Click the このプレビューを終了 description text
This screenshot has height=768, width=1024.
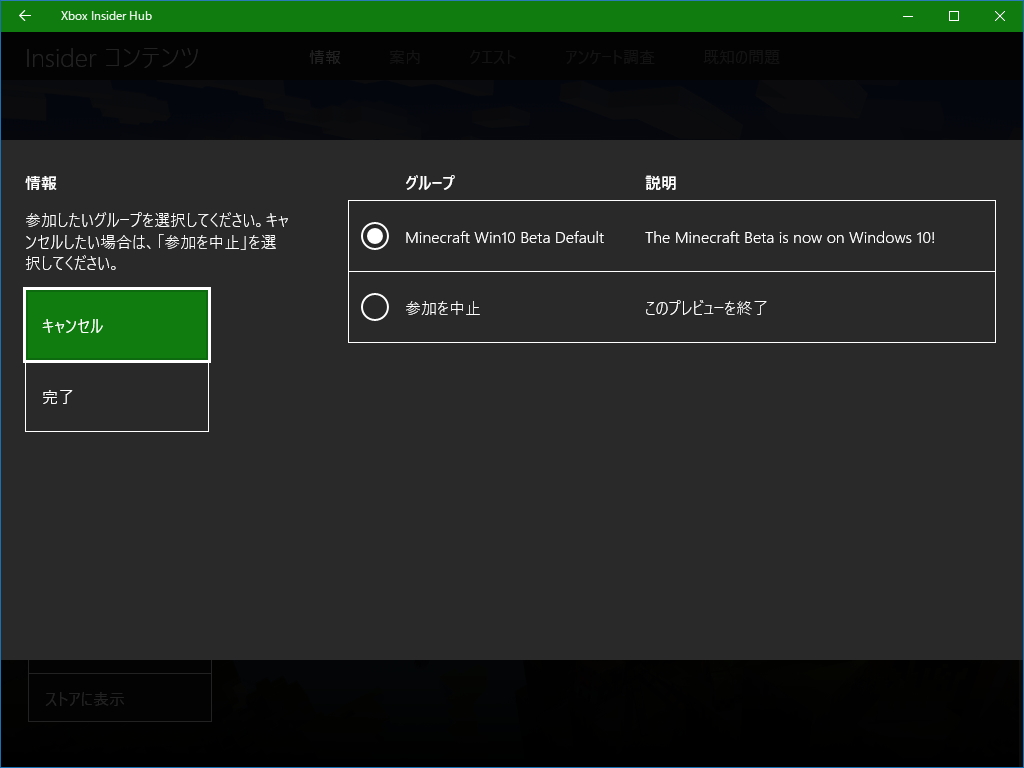pyautogui.click(x=707, y=308)
